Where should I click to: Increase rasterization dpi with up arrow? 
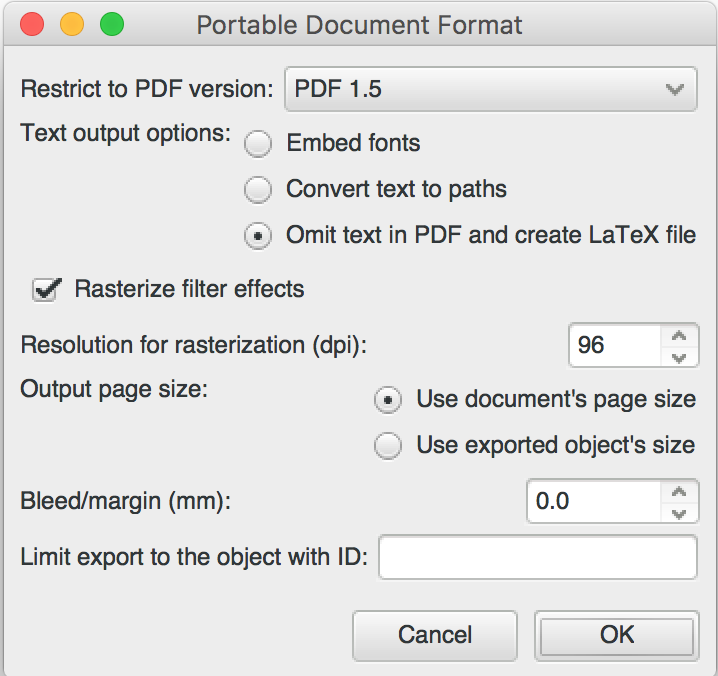(x=679, y=335)
